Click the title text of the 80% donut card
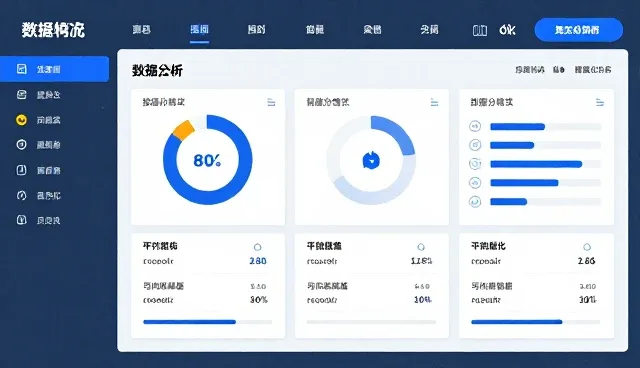This screenshot has height=368, width=640. pyautogui.click(x=163, y=102)
